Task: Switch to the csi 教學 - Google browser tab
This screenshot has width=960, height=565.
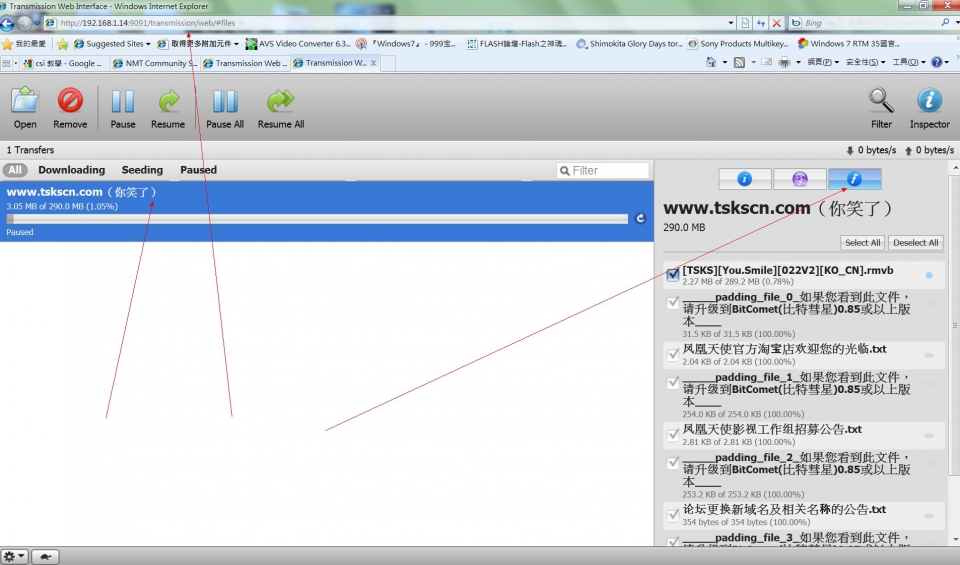Action: 63,63
